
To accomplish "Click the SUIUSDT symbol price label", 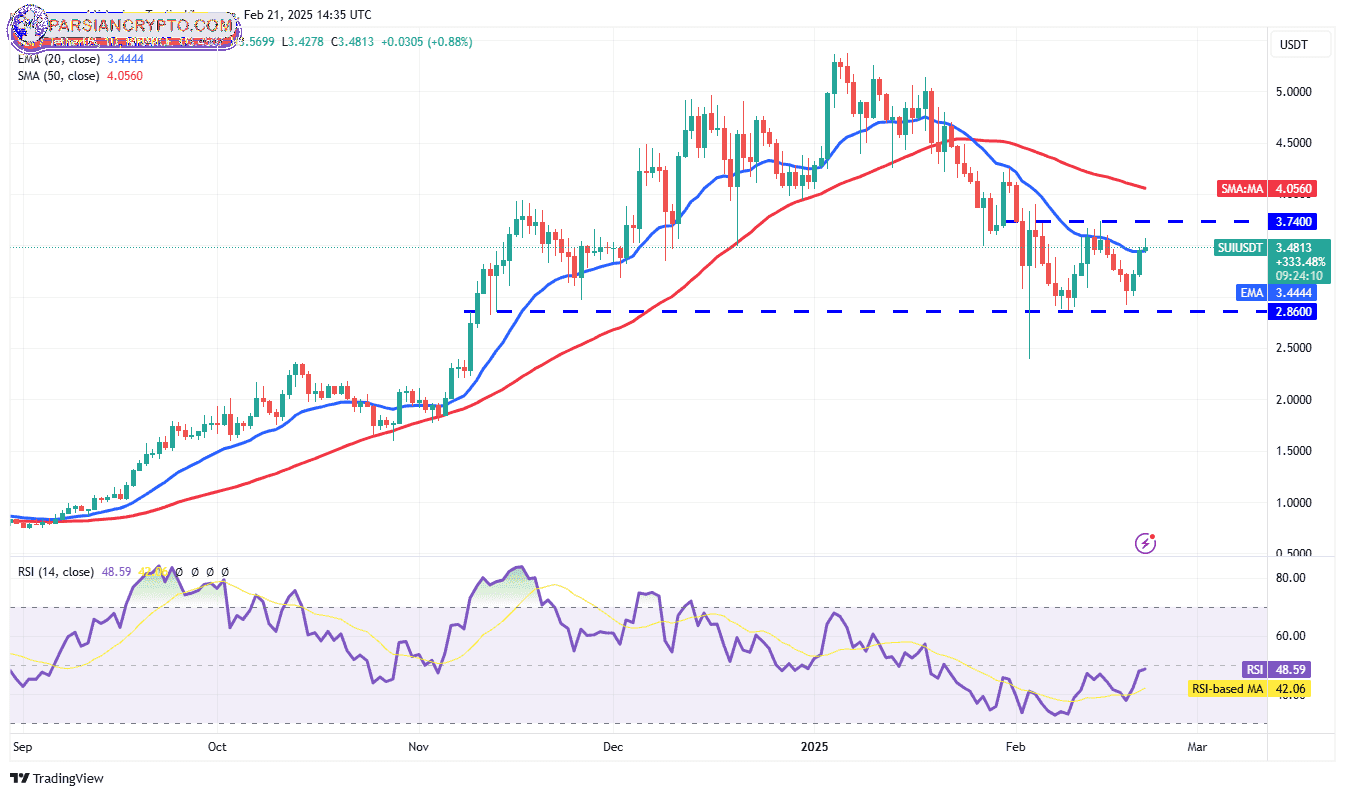I will pyautogui.click(x=1242, y=247).
